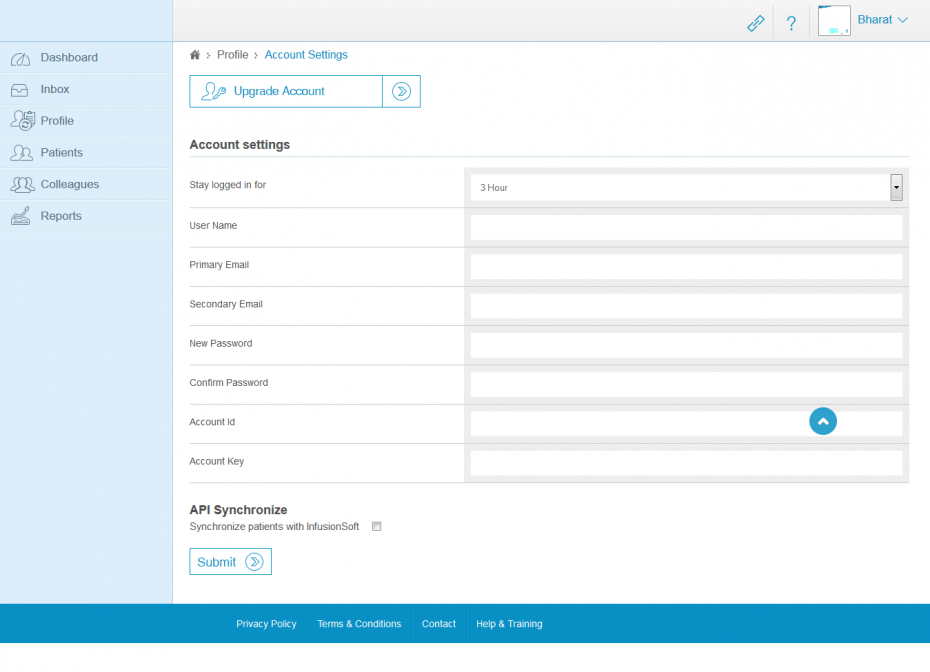Submit the account settings form

230,561
